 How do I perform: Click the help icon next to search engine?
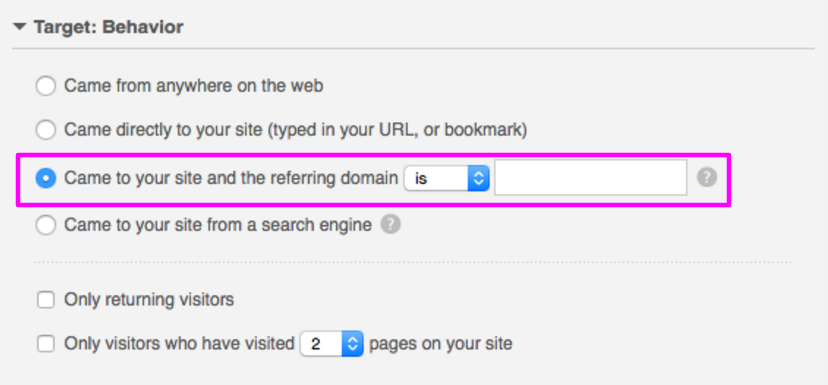[391, 225]
